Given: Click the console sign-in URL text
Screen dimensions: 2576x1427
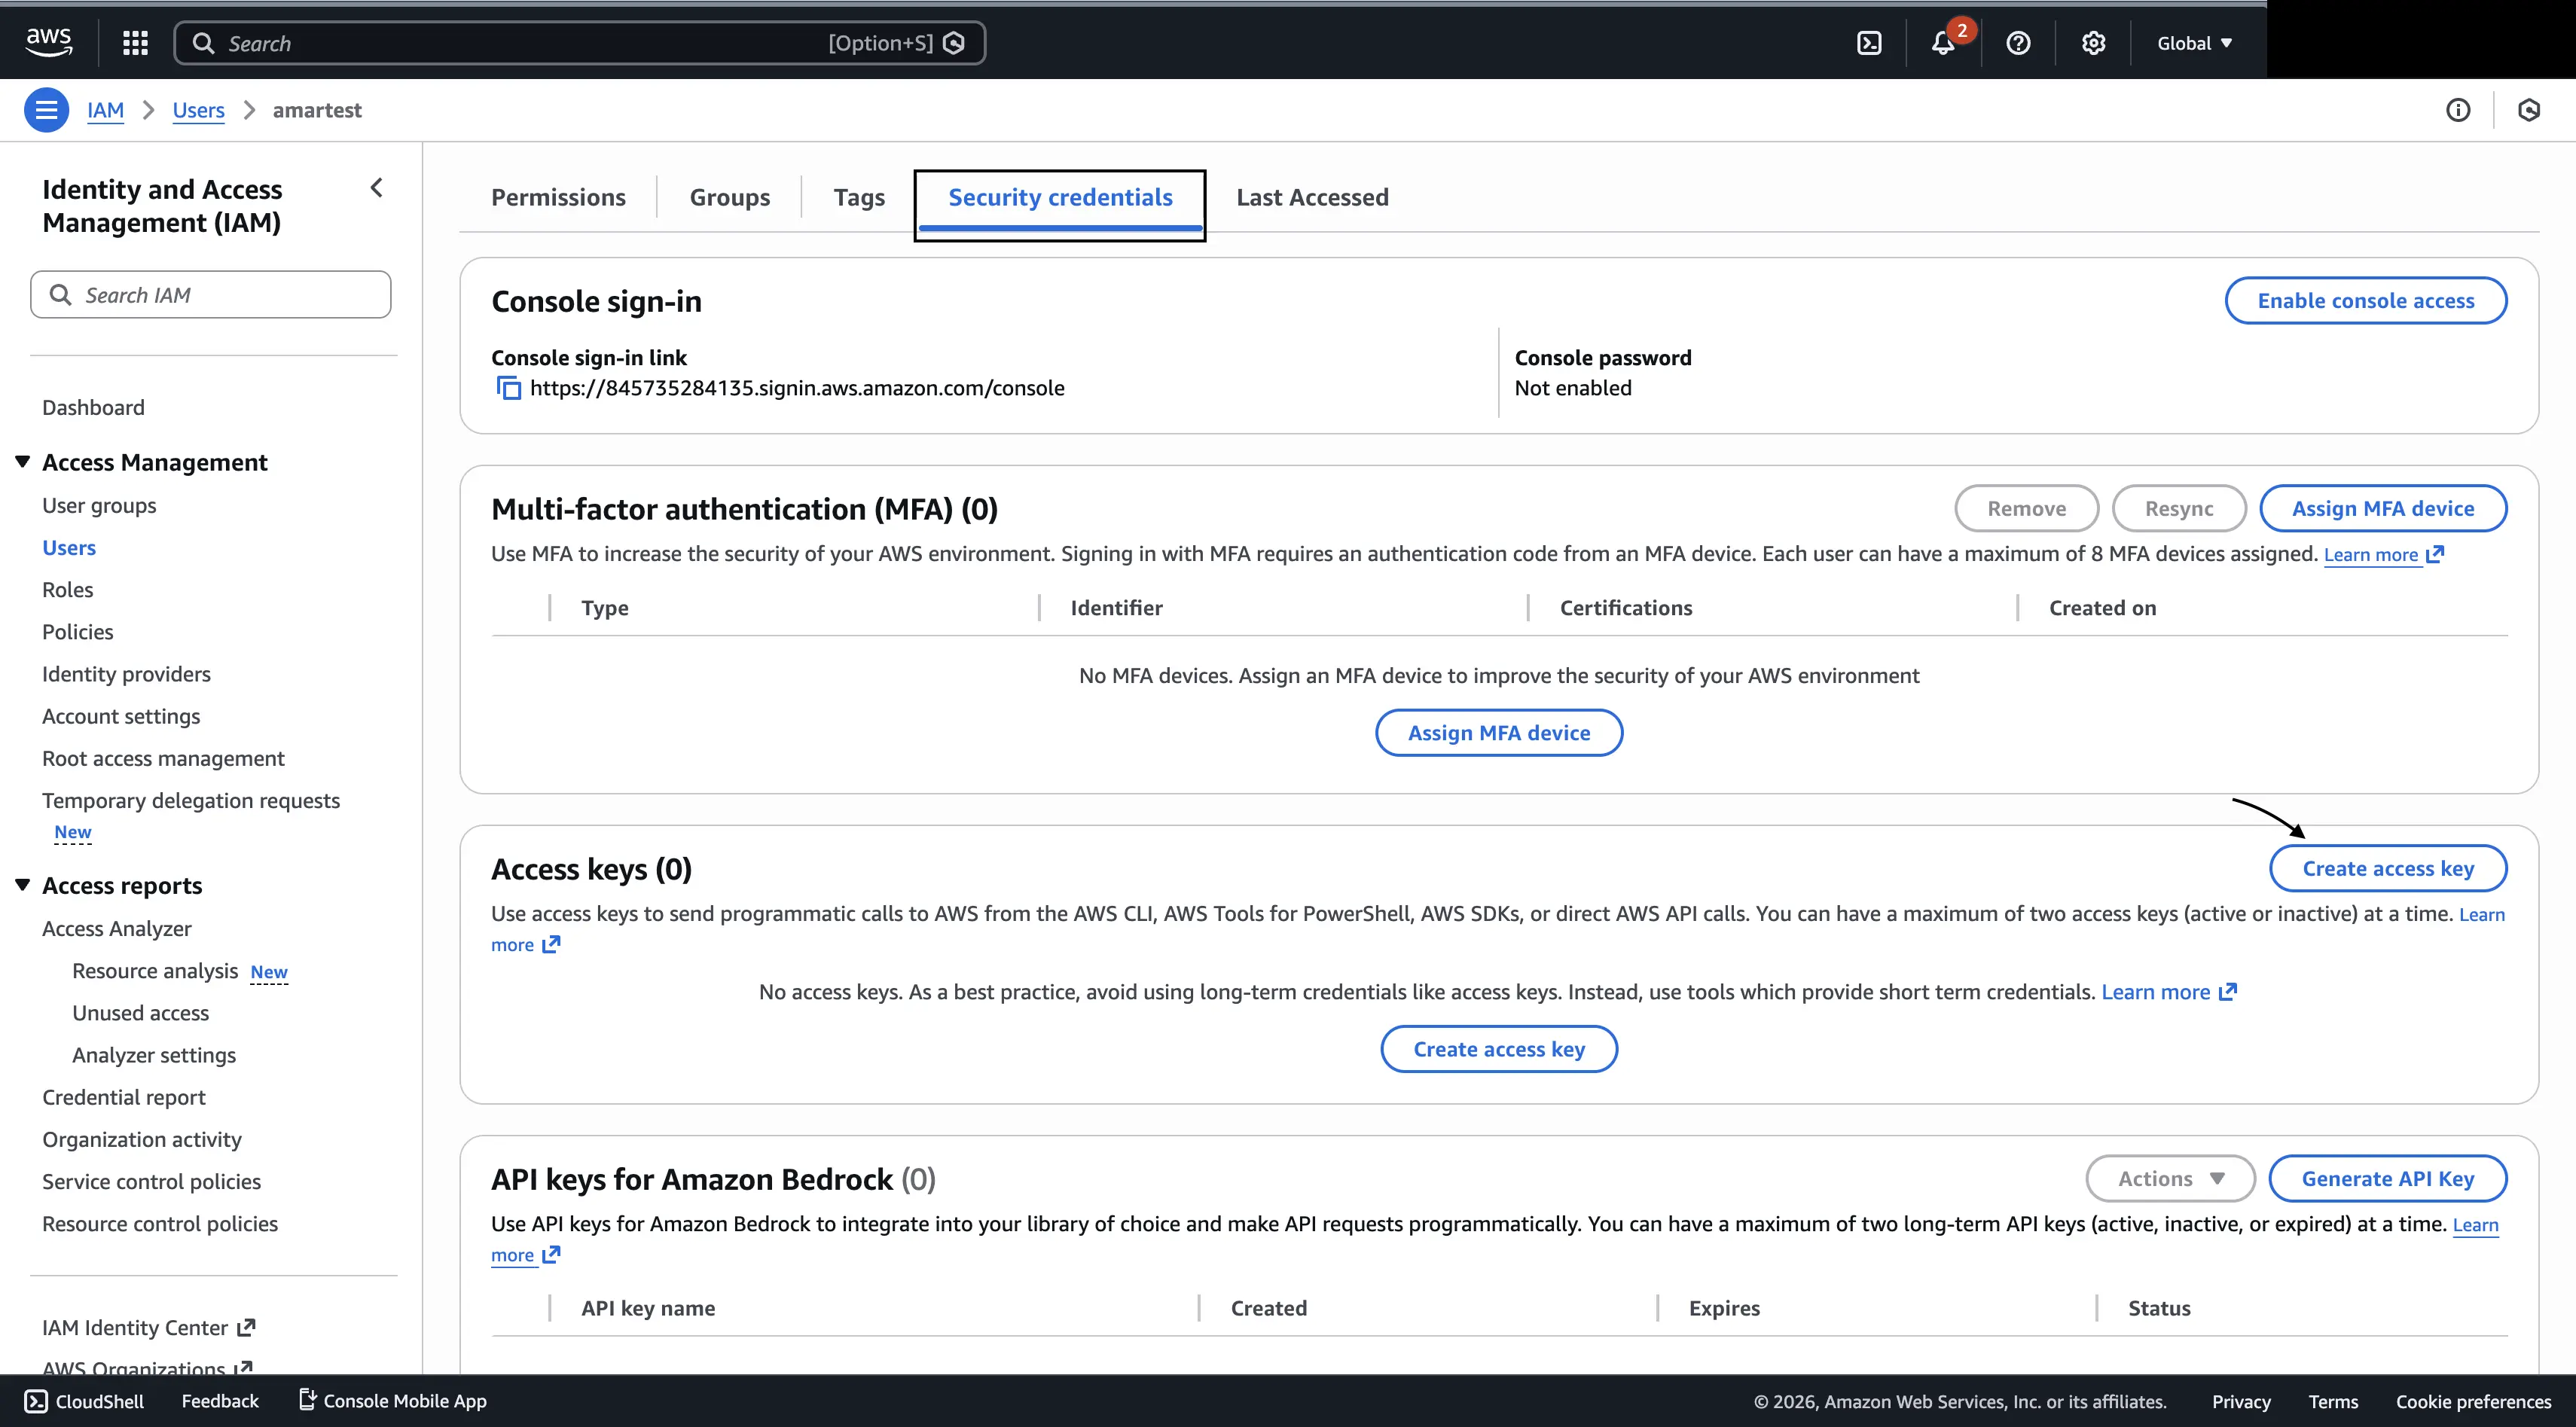Looking at the screenshot, I should [797, 388].
